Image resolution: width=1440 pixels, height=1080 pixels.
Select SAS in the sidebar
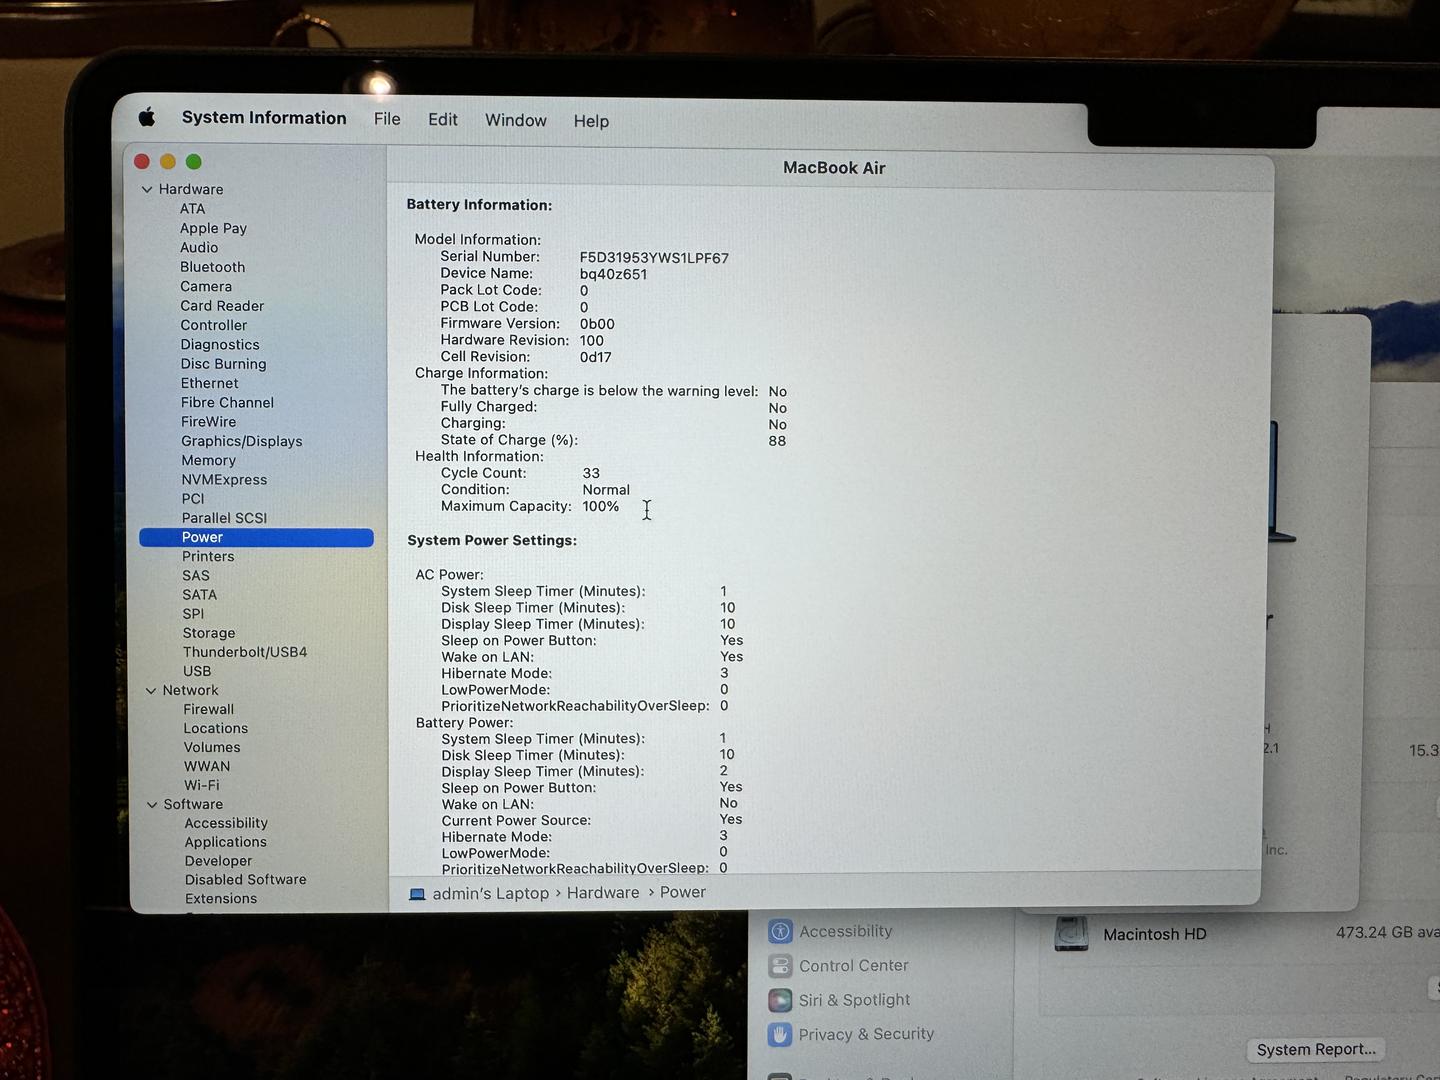coord(196,575)
